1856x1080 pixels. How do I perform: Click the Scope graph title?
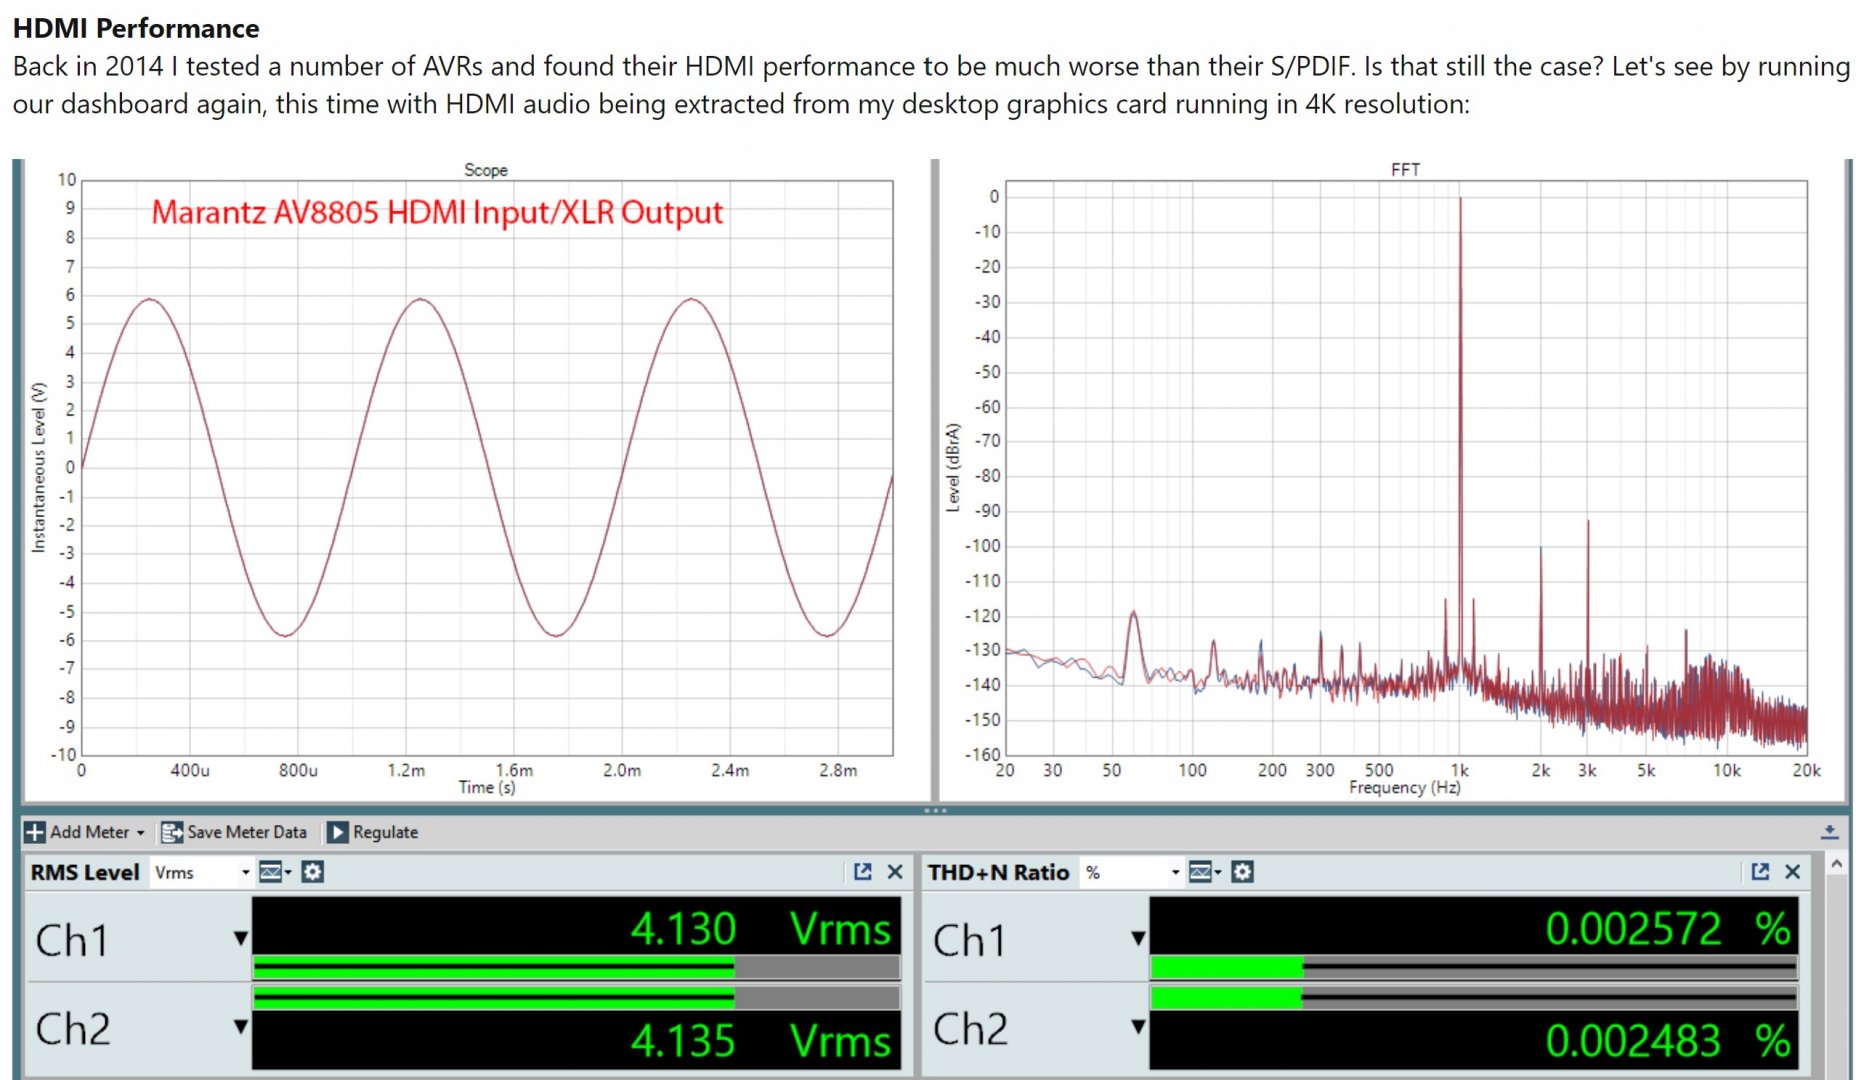pos(486,170)
